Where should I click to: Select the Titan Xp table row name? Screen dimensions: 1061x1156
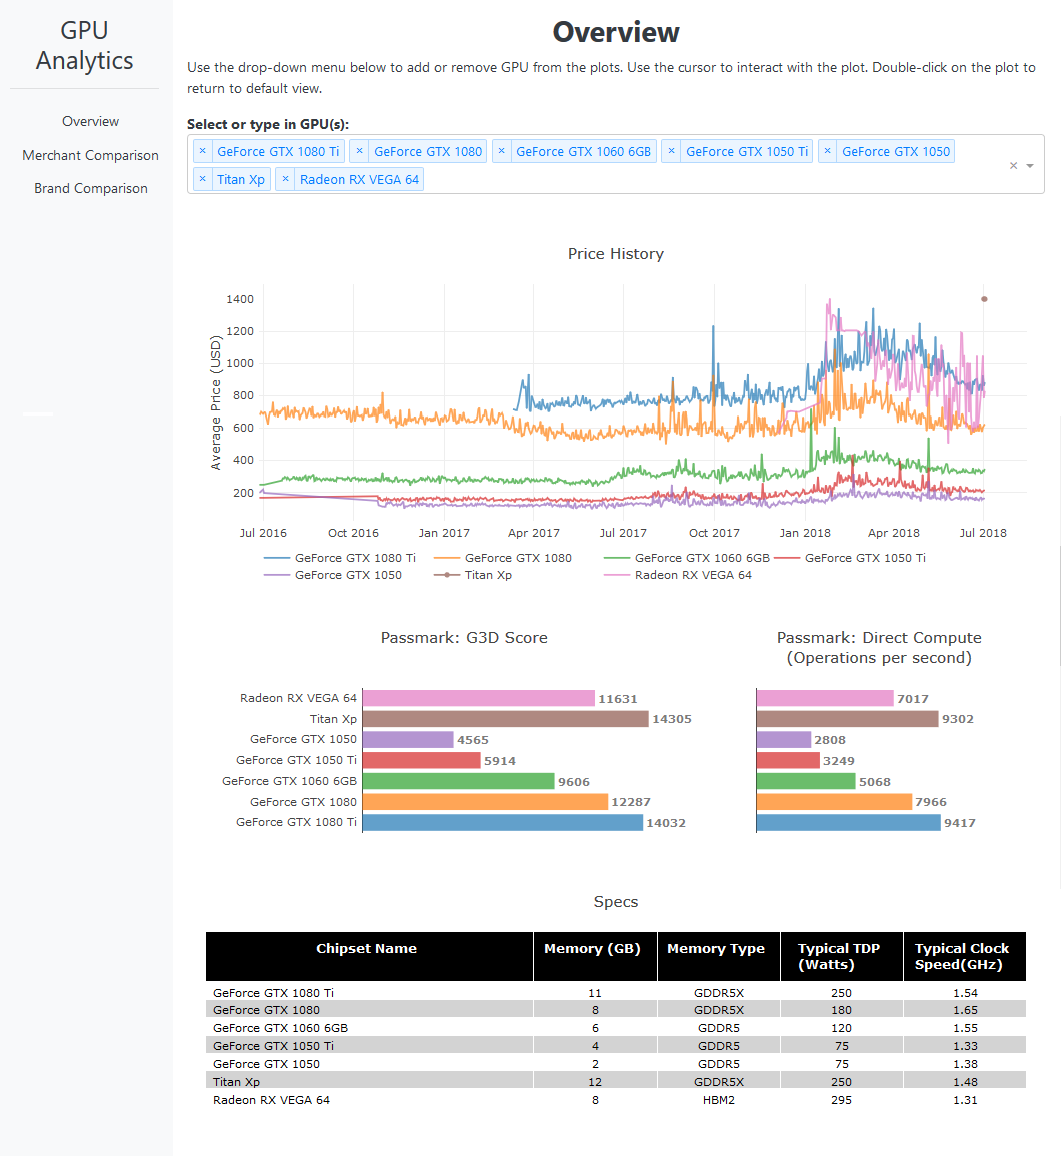coord(237,1082)
